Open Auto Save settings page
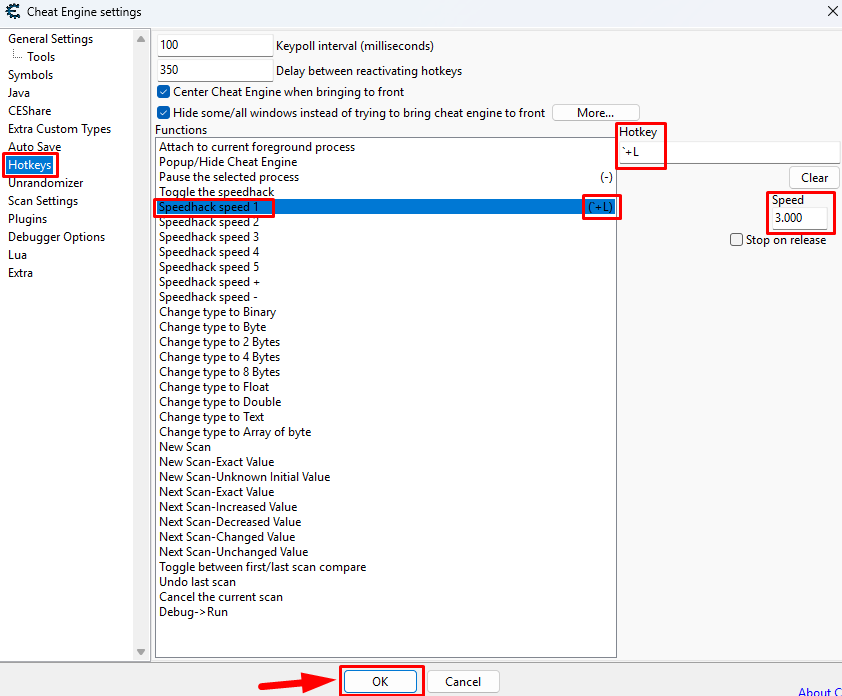Screen dimensions: 842x696 tap(34, 147)
